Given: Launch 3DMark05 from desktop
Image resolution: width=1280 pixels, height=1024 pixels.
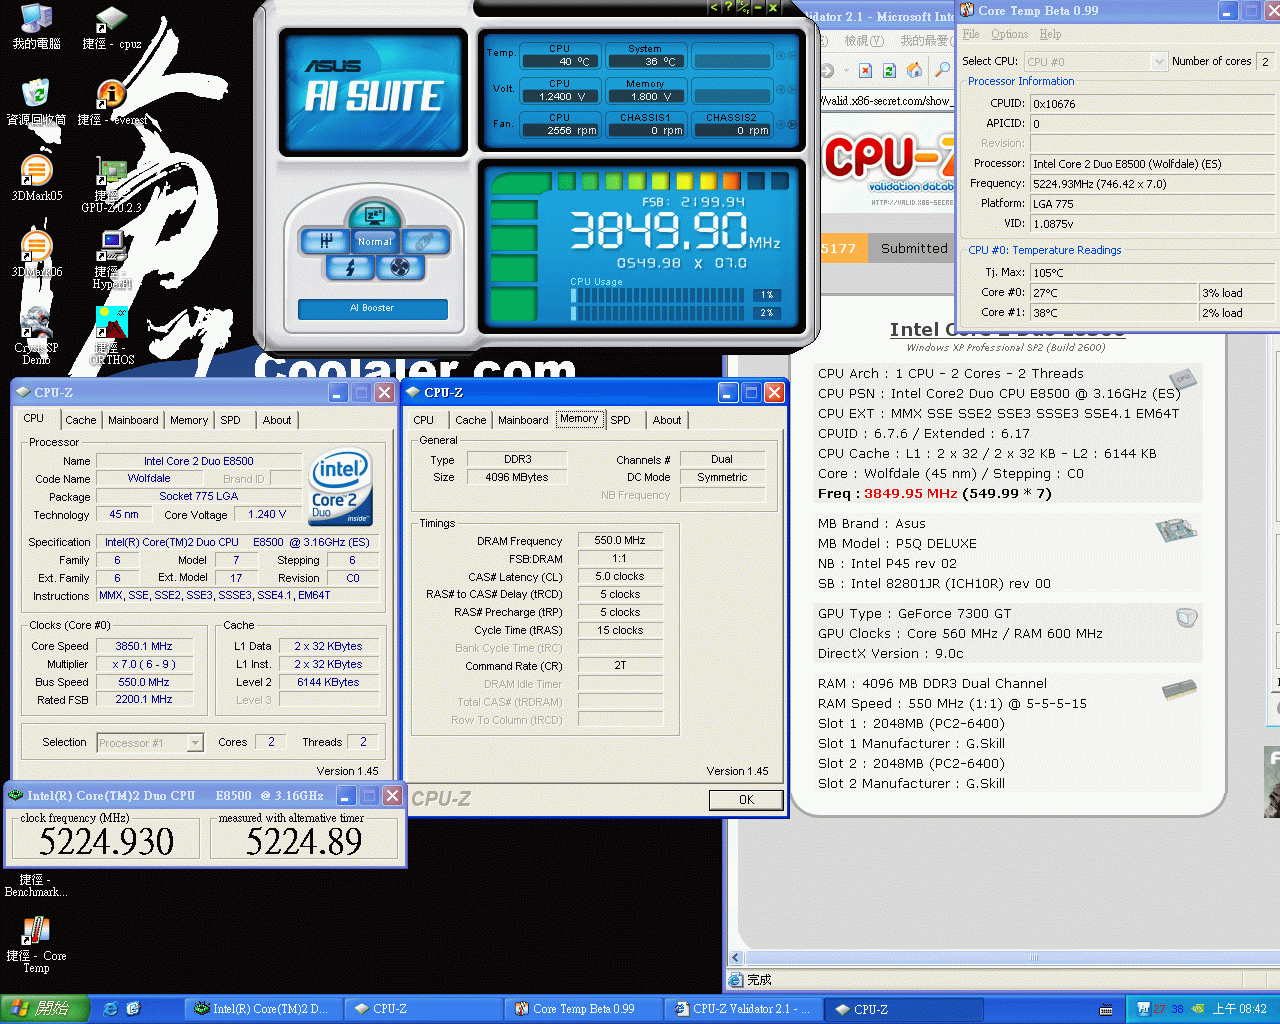Looking at the screenshot, I should tap(36, 179).
